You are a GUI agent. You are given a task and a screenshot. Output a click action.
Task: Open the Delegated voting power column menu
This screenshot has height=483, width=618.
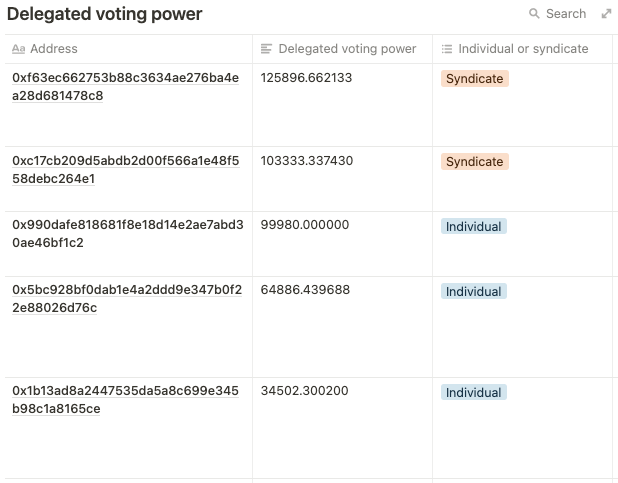(x=347, y=49)
